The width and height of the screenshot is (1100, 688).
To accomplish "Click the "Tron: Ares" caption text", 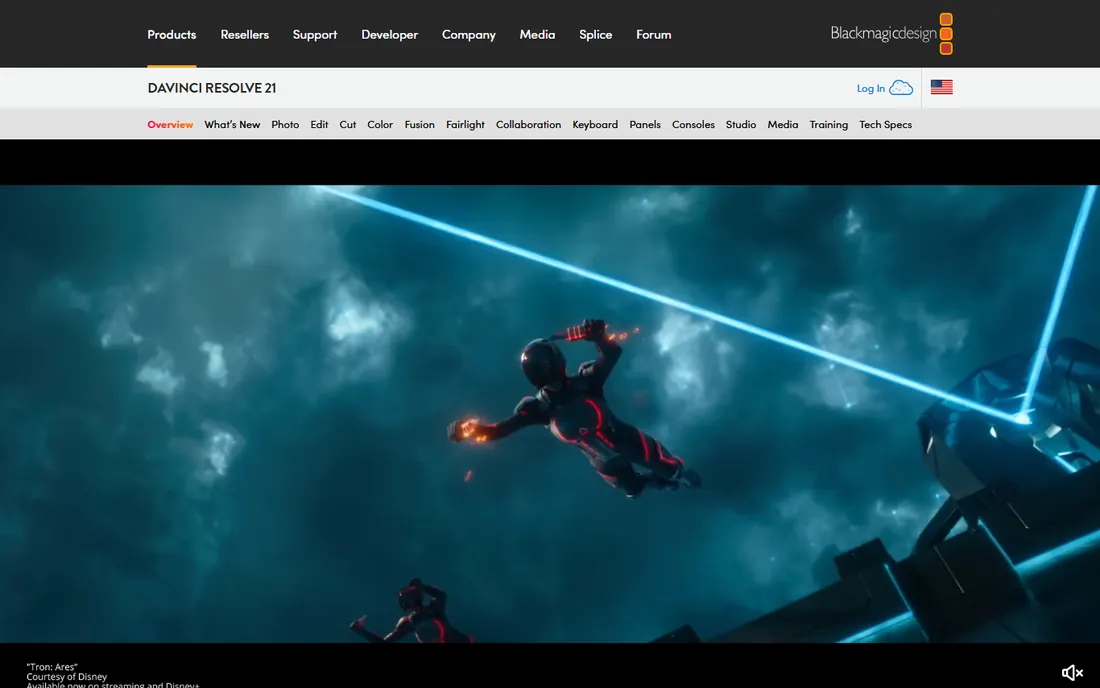I will [x=52, y=667].
